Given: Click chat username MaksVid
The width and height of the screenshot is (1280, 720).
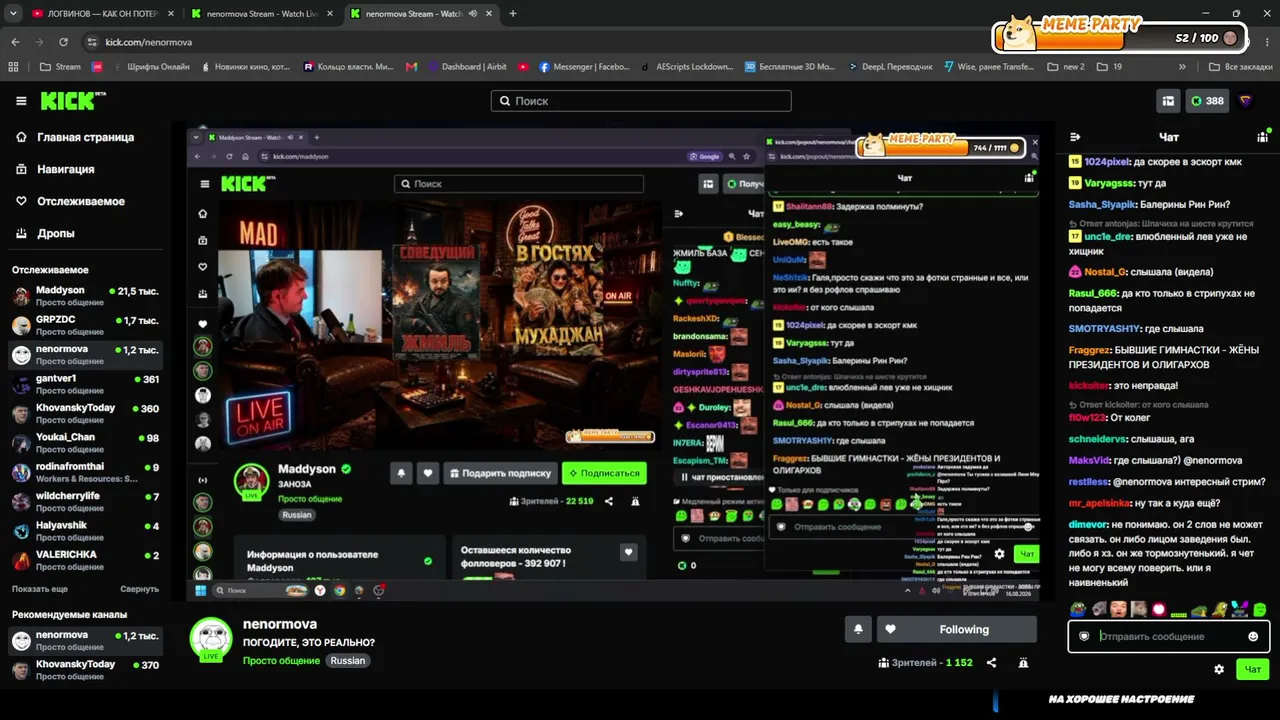Looking at the screenshot, I should pos(1089,460).
